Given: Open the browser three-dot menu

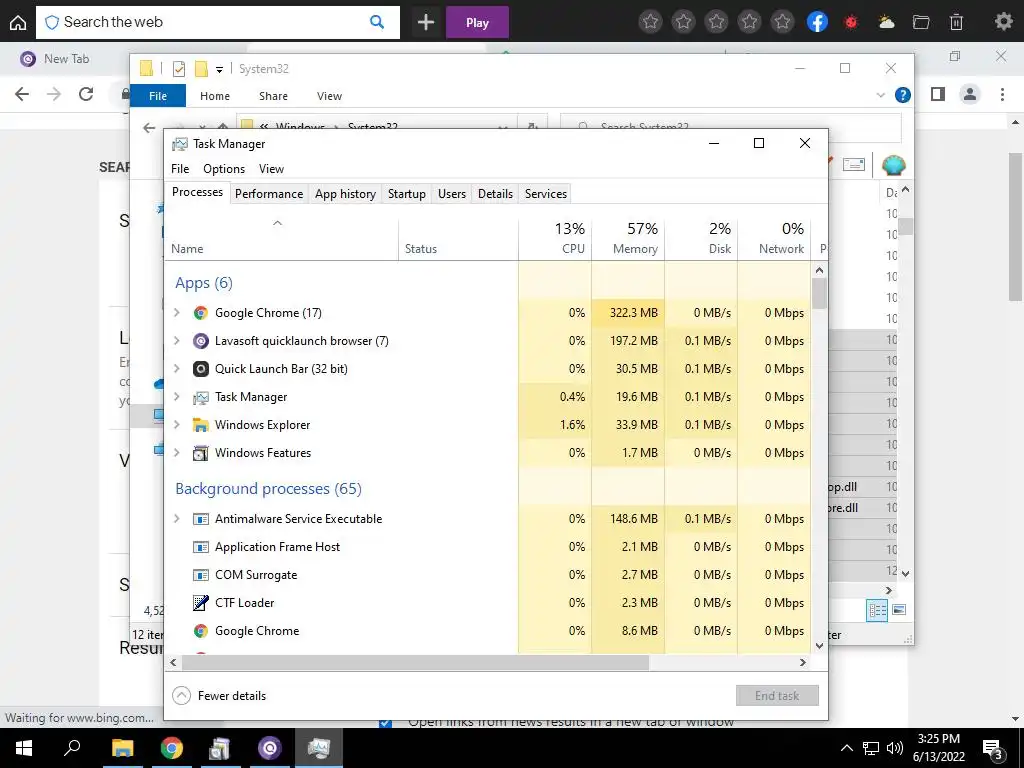Looking at the screenshot, I should pos(1002,94).
